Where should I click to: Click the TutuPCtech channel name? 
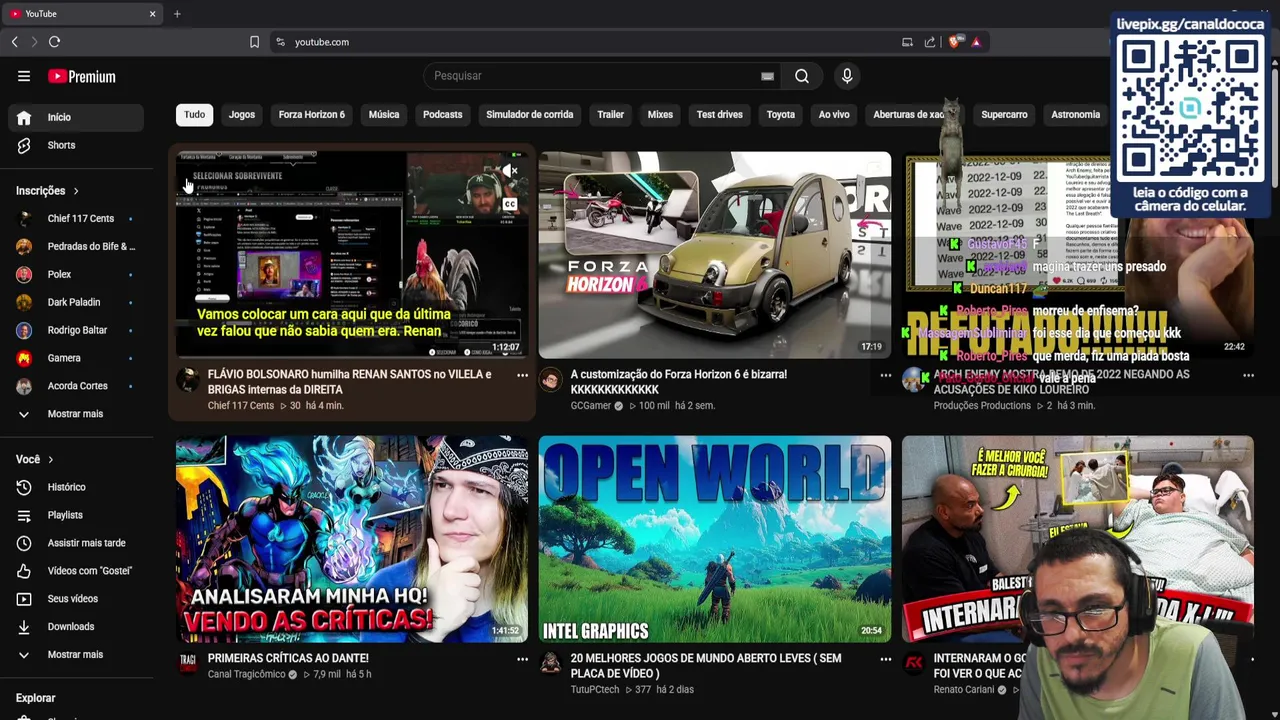(595, 690)
